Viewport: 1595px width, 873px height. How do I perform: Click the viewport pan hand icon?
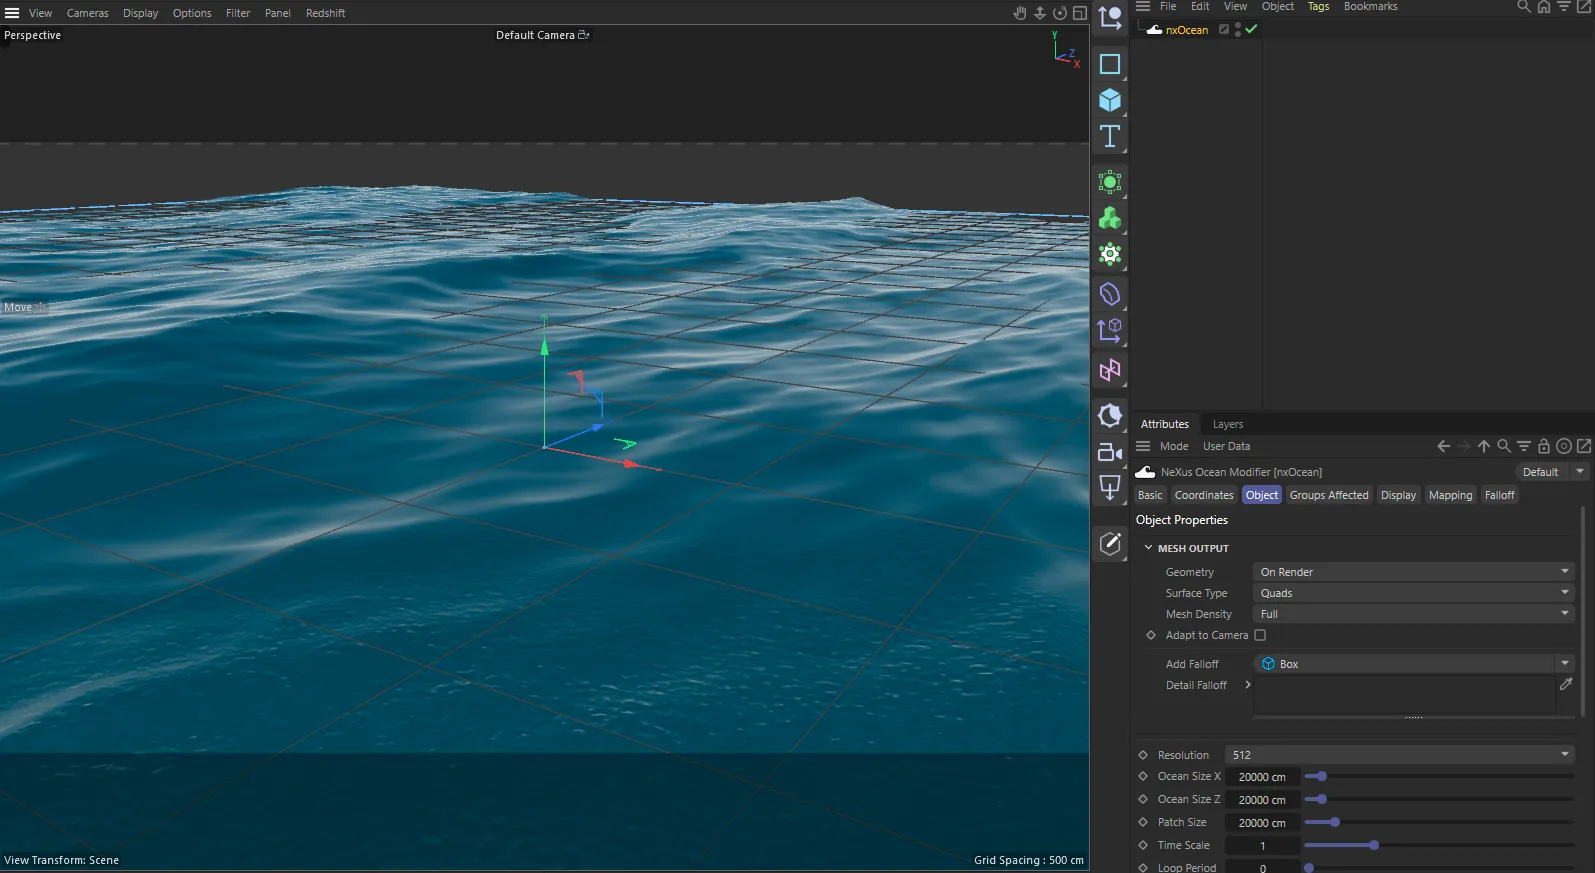coord(1020,13)
